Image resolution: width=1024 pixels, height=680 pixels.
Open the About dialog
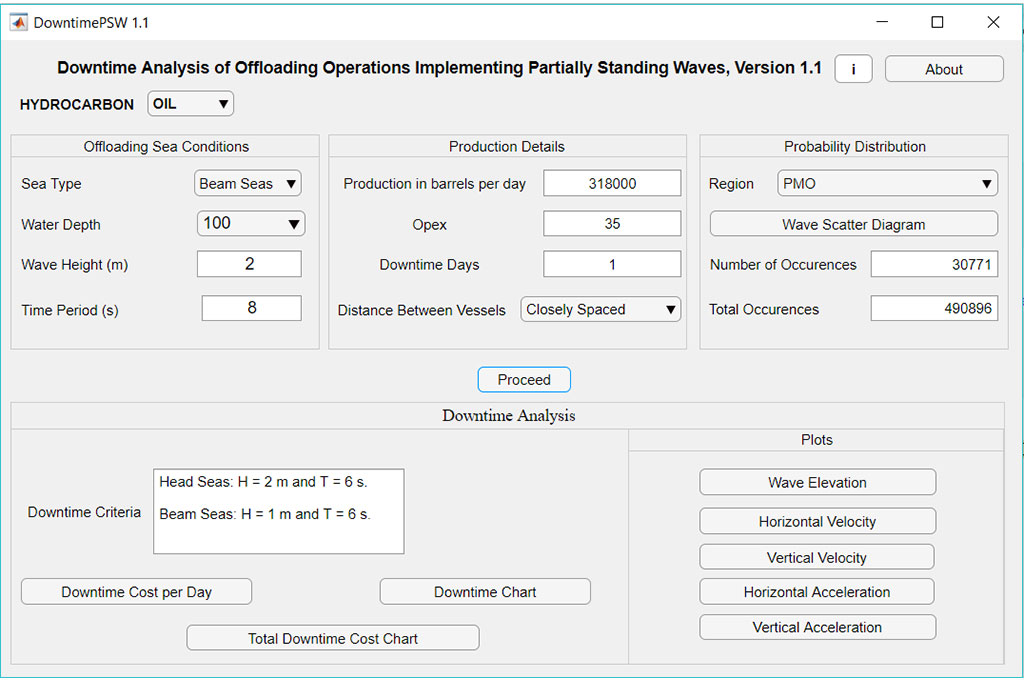click(x=943, y=69)
